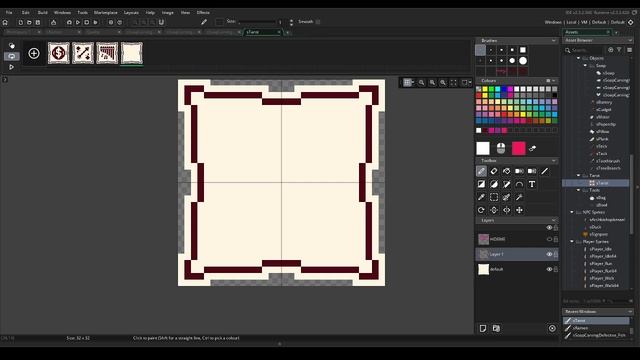Open the Marketplace menu
640x360 pixels.
tap(106, 13)
